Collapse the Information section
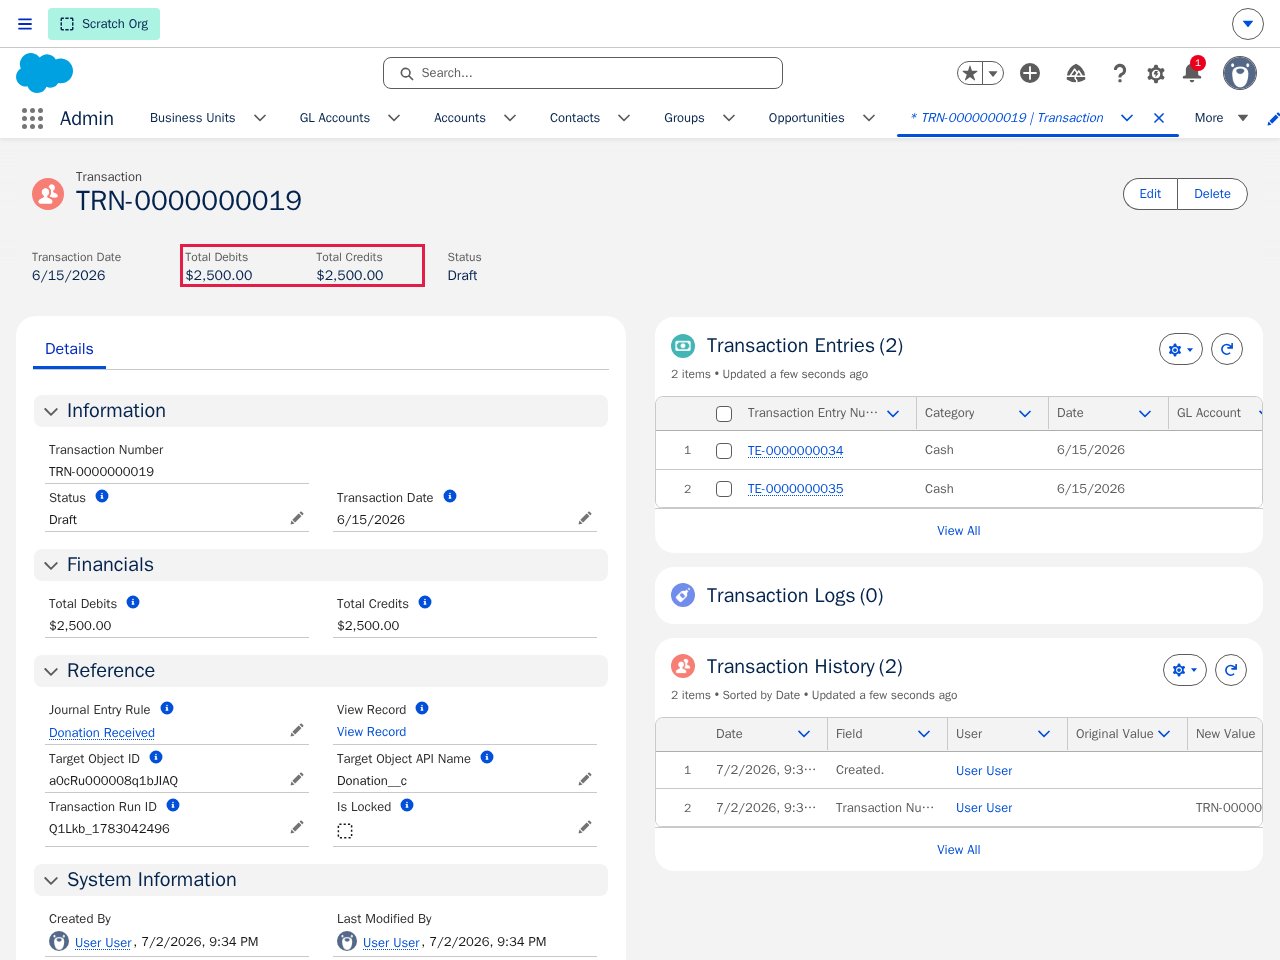This screenshot has height=960, width=1280. click(x=51, y=412)
